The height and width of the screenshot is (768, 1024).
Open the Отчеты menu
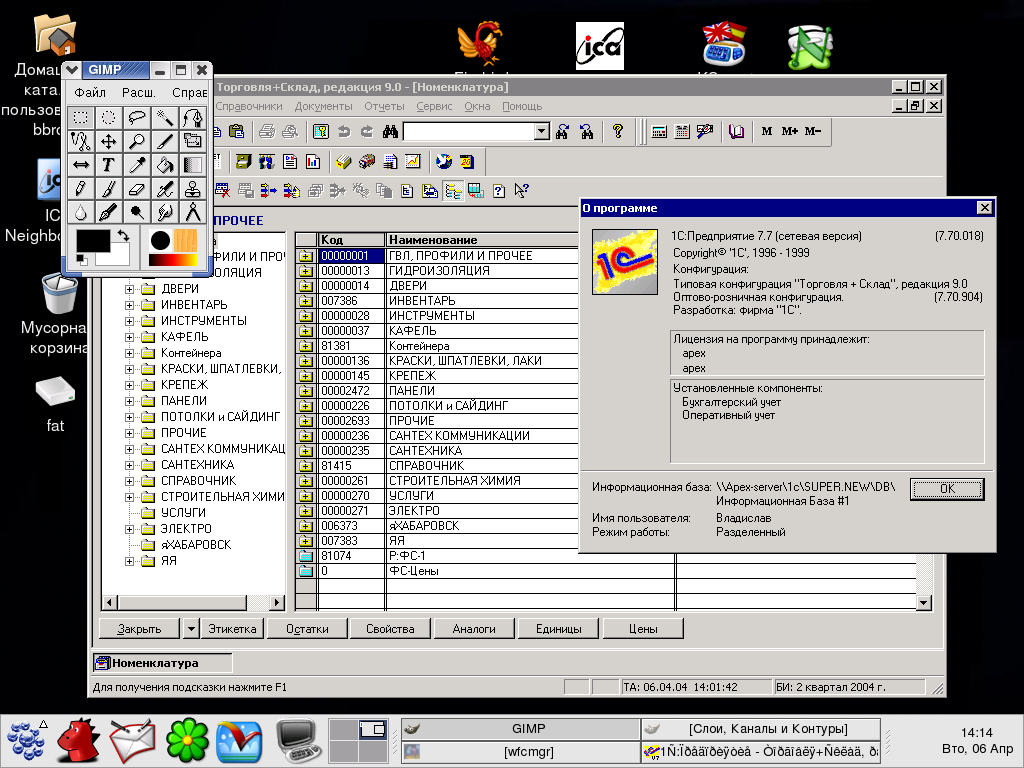385,106
